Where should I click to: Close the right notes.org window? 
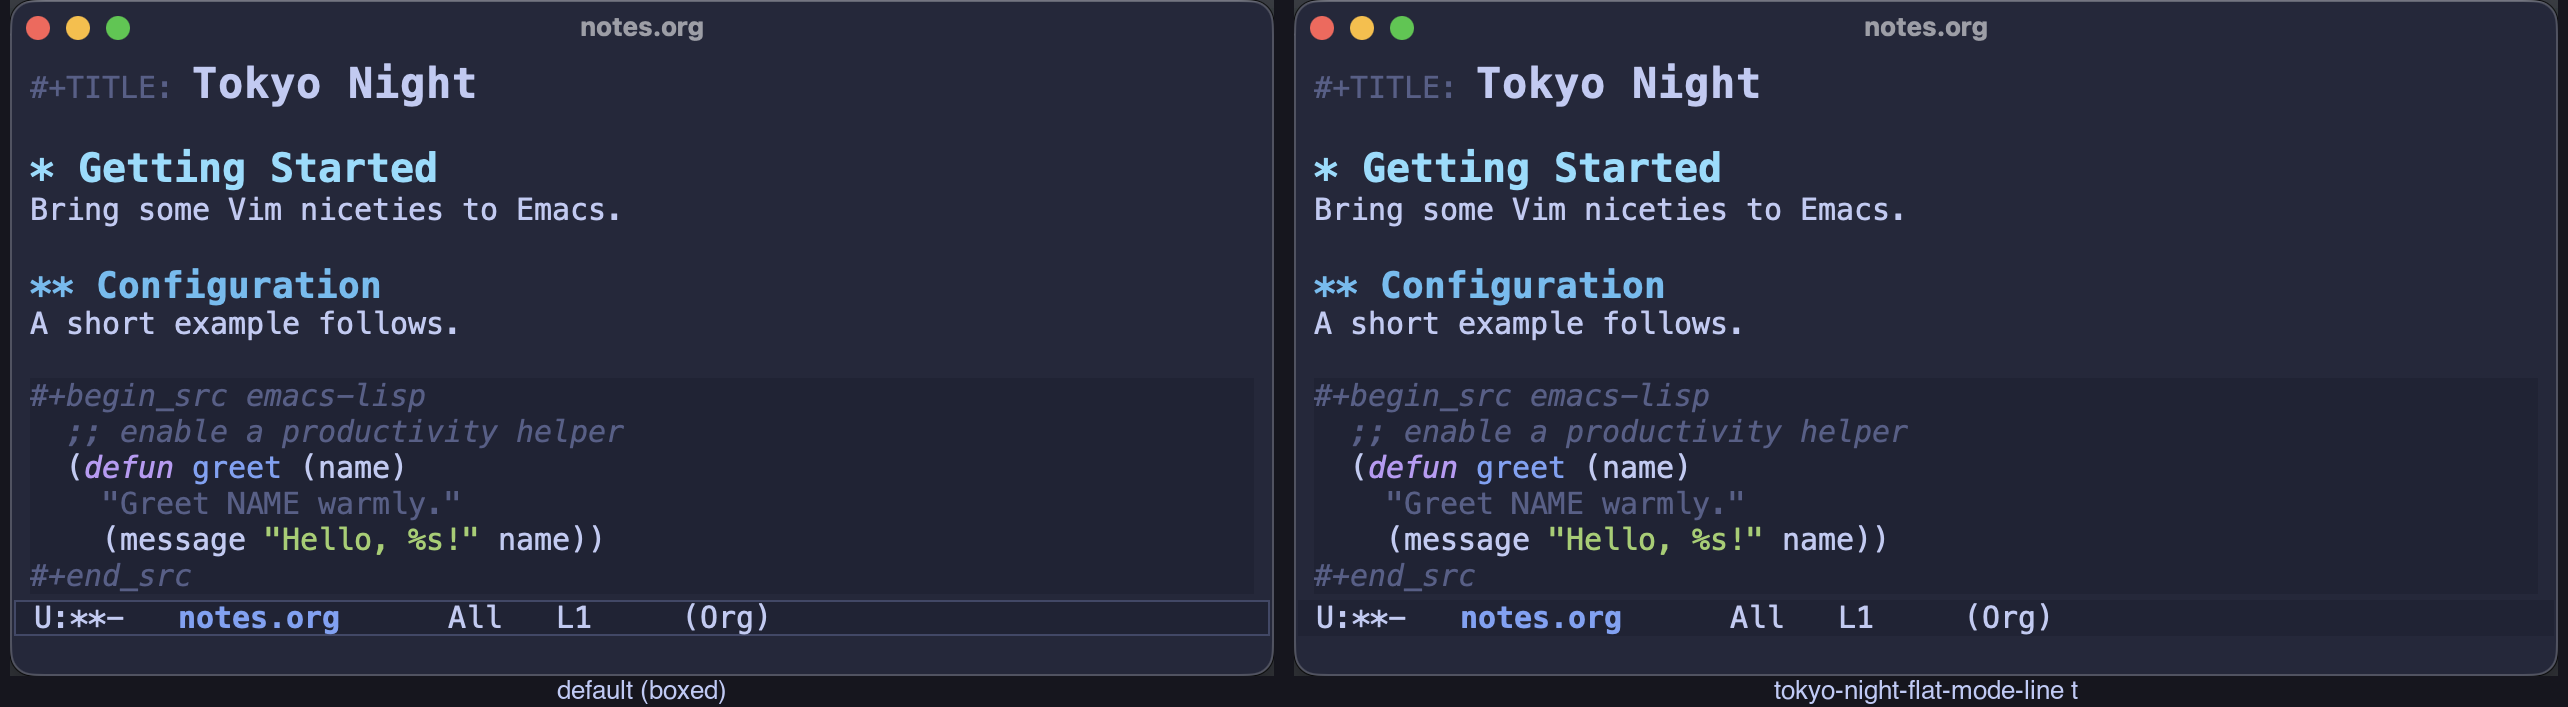(1322, 28)
